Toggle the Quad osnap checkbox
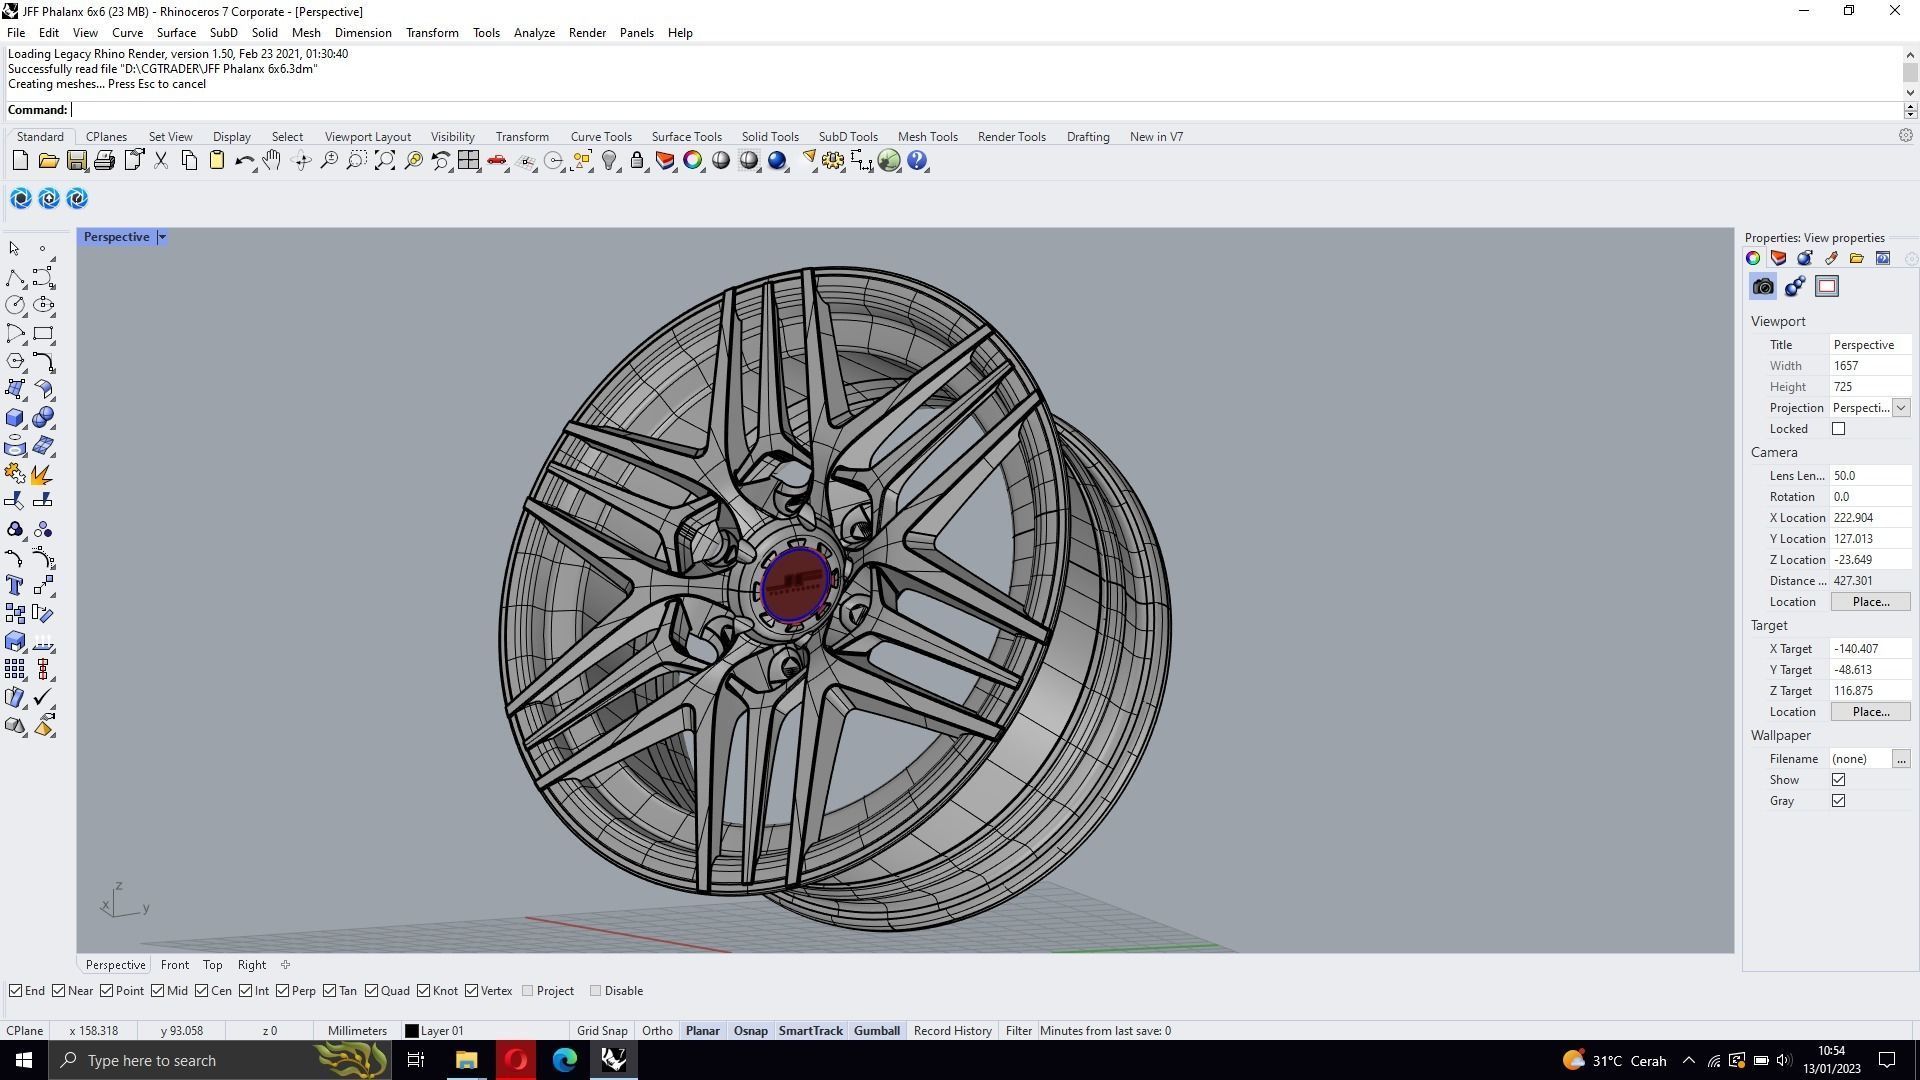The width and height of the screenshot is (1920, 1080). [x=372, y=991]
